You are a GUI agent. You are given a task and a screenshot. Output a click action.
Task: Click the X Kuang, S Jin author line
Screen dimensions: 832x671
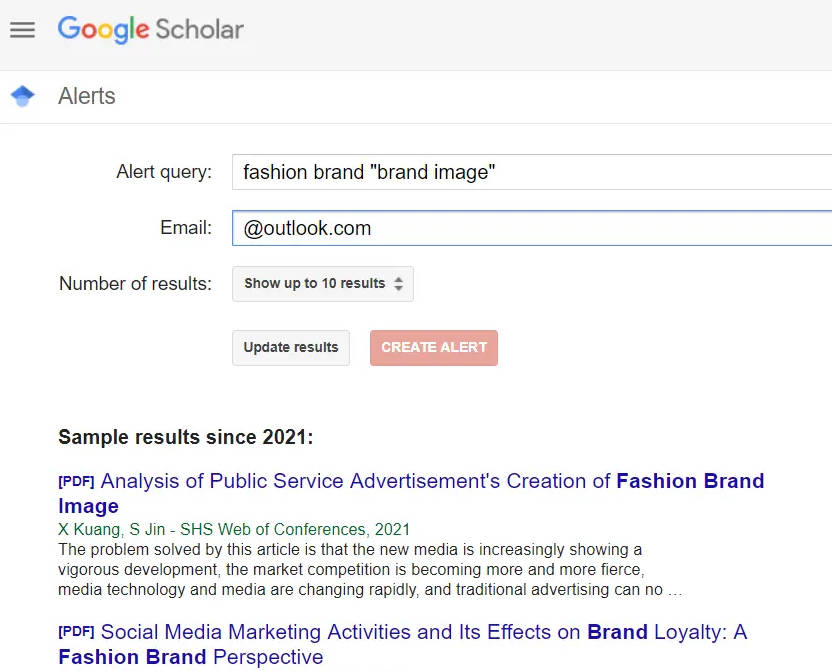pyautogui.click(x=234, y=529)
